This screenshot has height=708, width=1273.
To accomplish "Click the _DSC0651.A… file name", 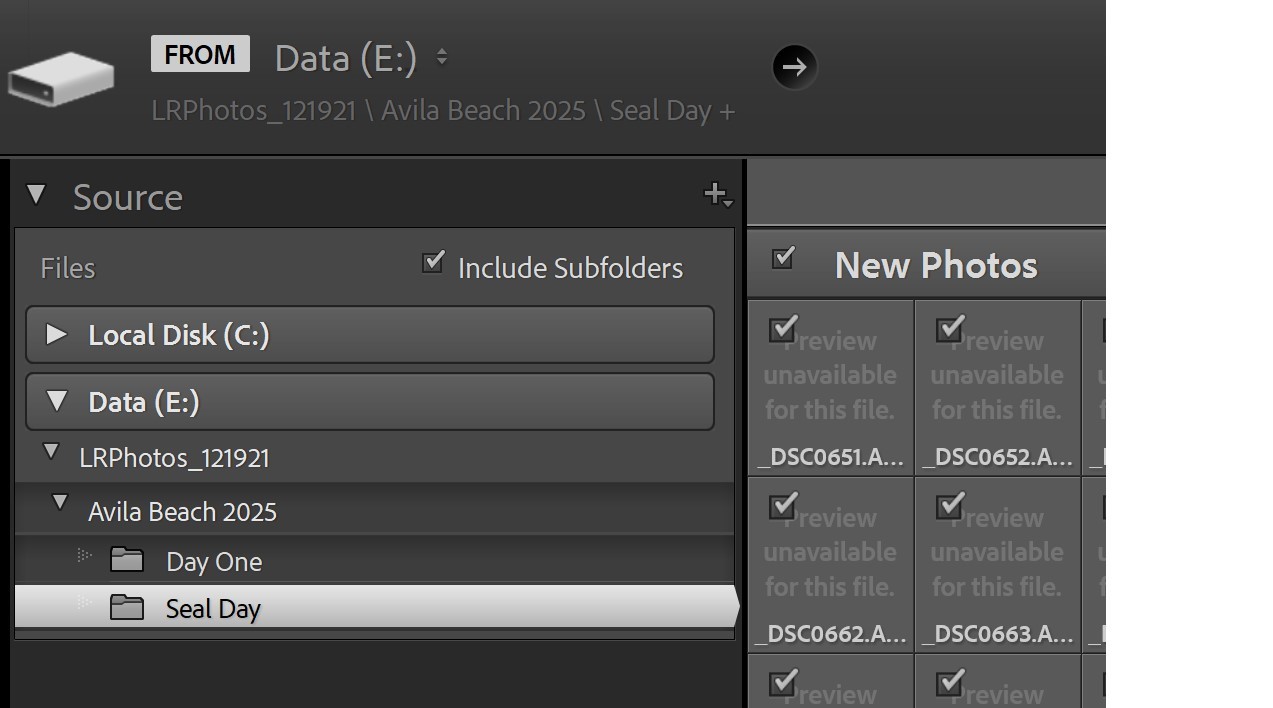I will point(831,458).
